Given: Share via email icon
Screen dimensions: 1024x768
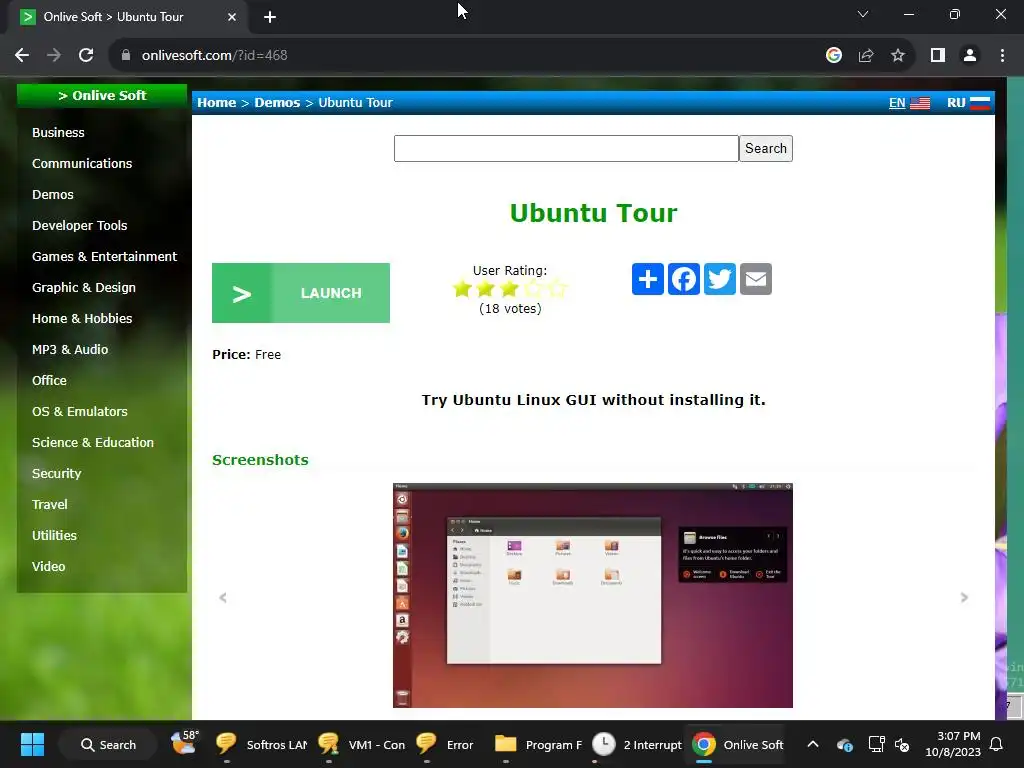Looking at the screenshot, I should click(756, 279).
